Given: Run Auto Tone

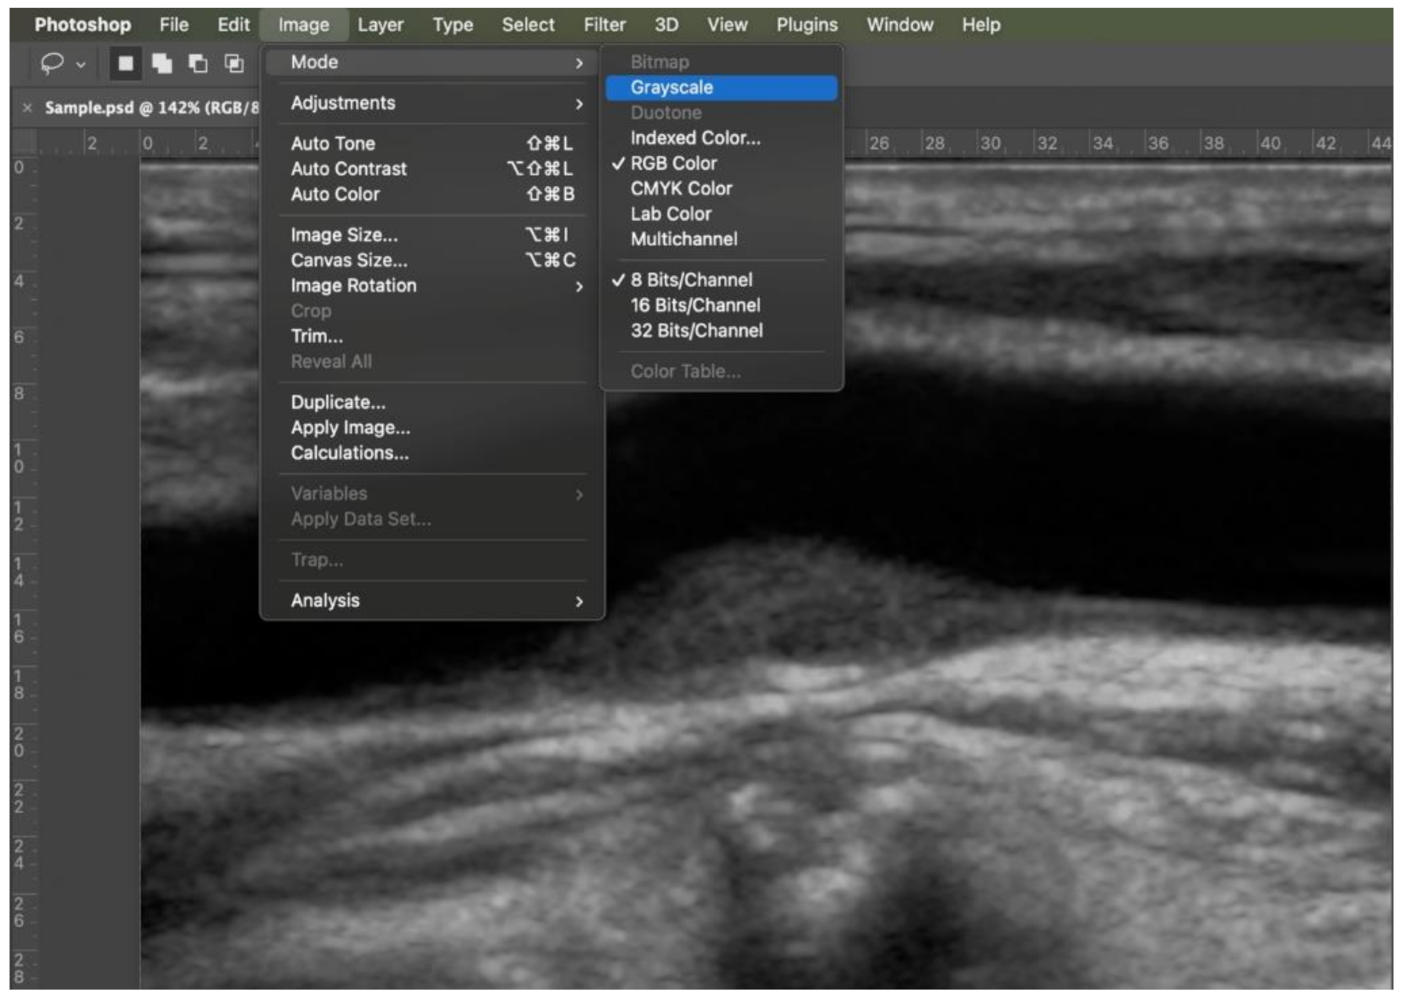Looking at the screenshot, I should point(333,143).
